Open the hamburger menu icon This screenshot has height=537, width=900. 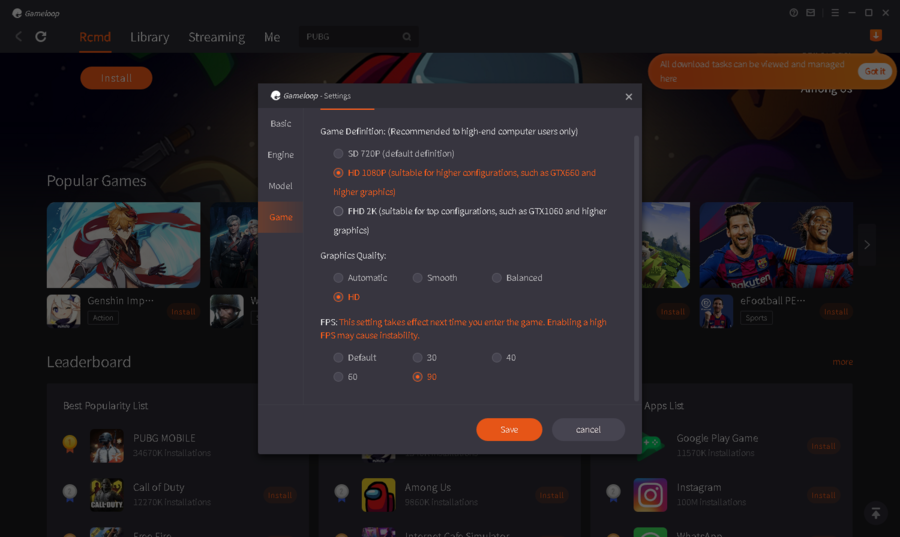(x=835, y=13)
